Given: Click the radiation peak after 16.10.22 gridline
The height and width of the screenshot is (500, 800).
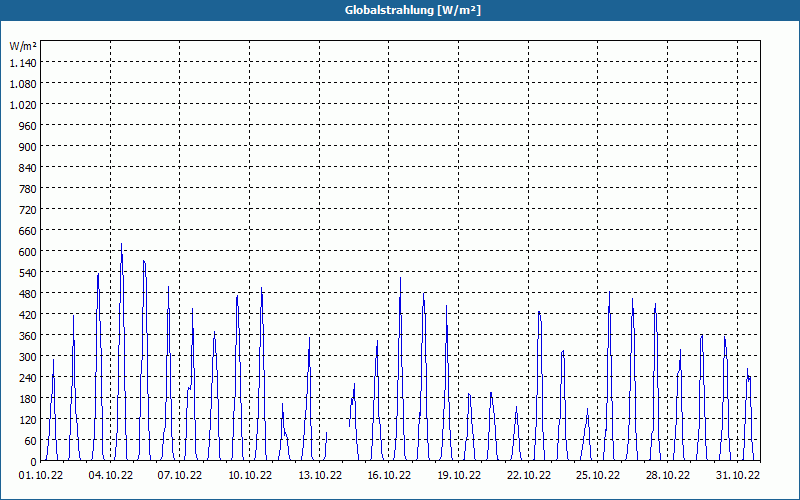Looking at the screenshot, I should [401, 278].
